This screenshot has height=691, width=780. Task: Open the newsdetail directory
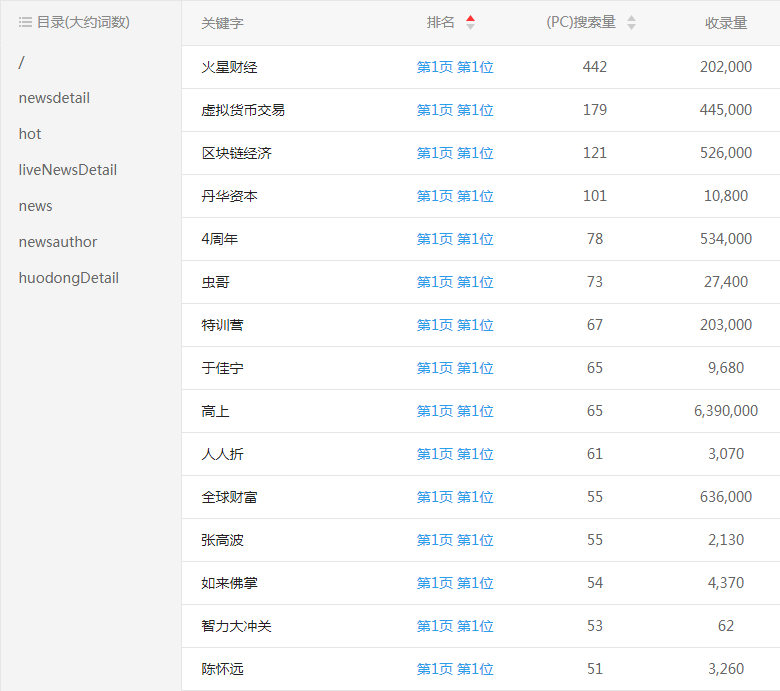click(54, 98)
